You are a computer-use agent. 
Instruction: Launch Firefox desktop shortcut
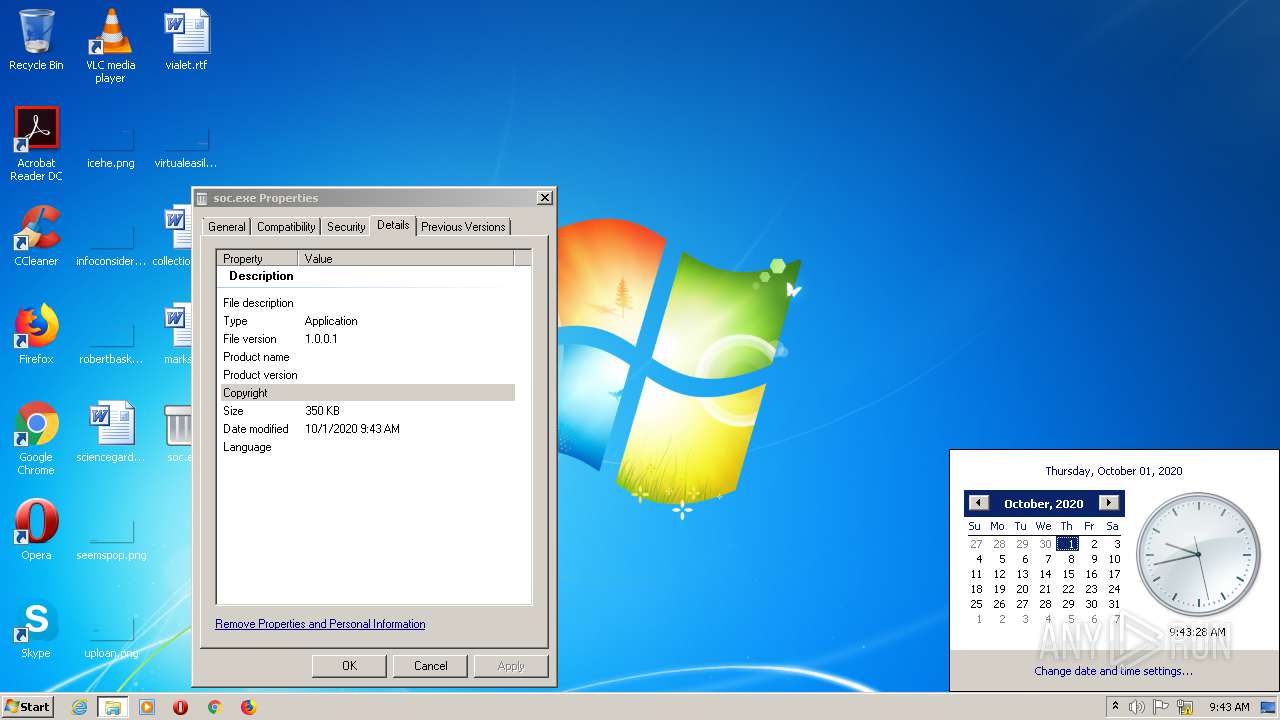tap(36, 334)
